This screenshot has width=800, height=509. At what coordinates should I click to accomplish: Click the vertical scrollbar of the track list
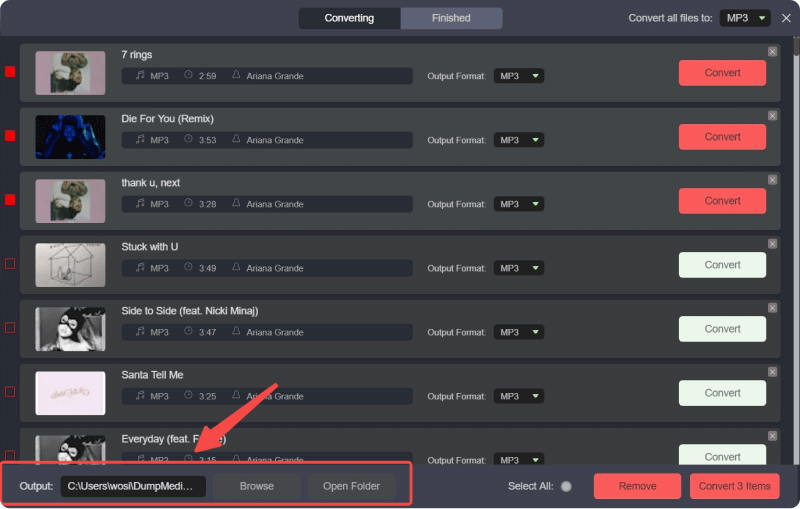pos(796,250)
